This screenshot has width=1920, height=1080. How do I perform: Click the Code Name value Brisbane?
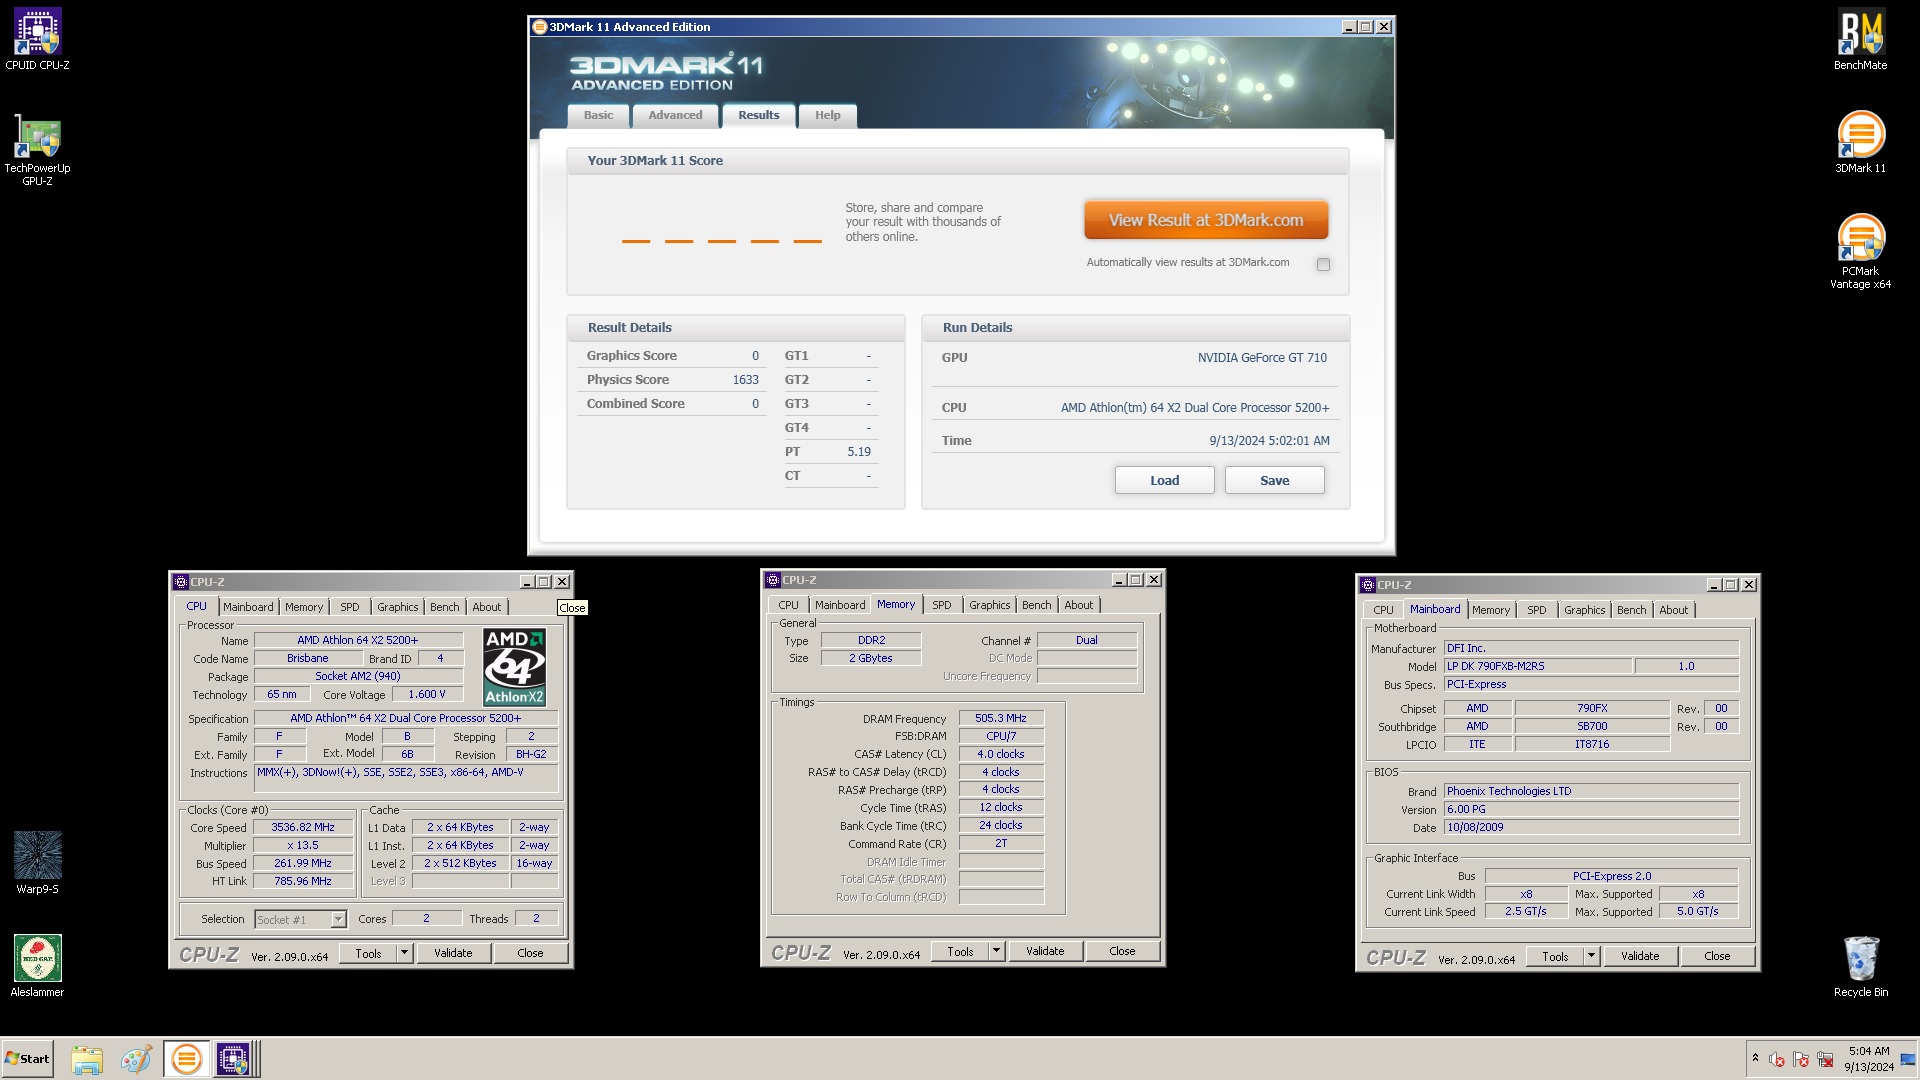pos(308,658)
